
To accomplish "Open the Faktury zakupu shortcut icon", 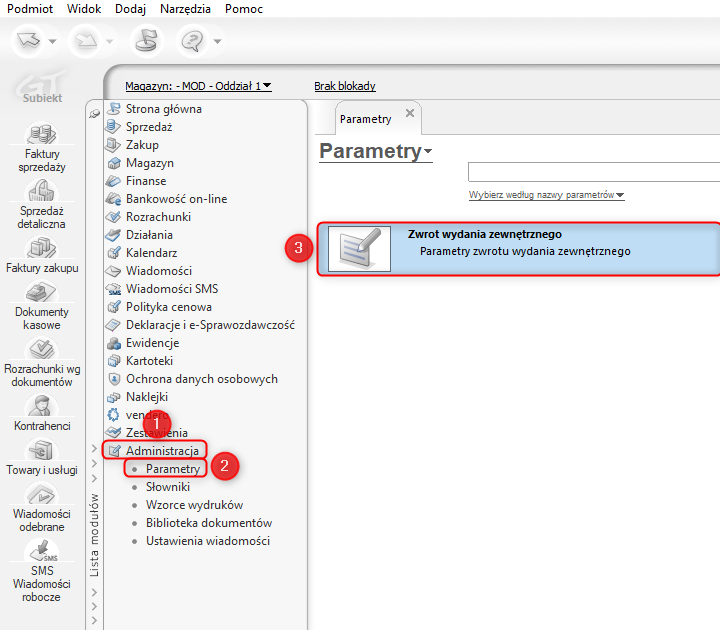I will click(42, 248).
